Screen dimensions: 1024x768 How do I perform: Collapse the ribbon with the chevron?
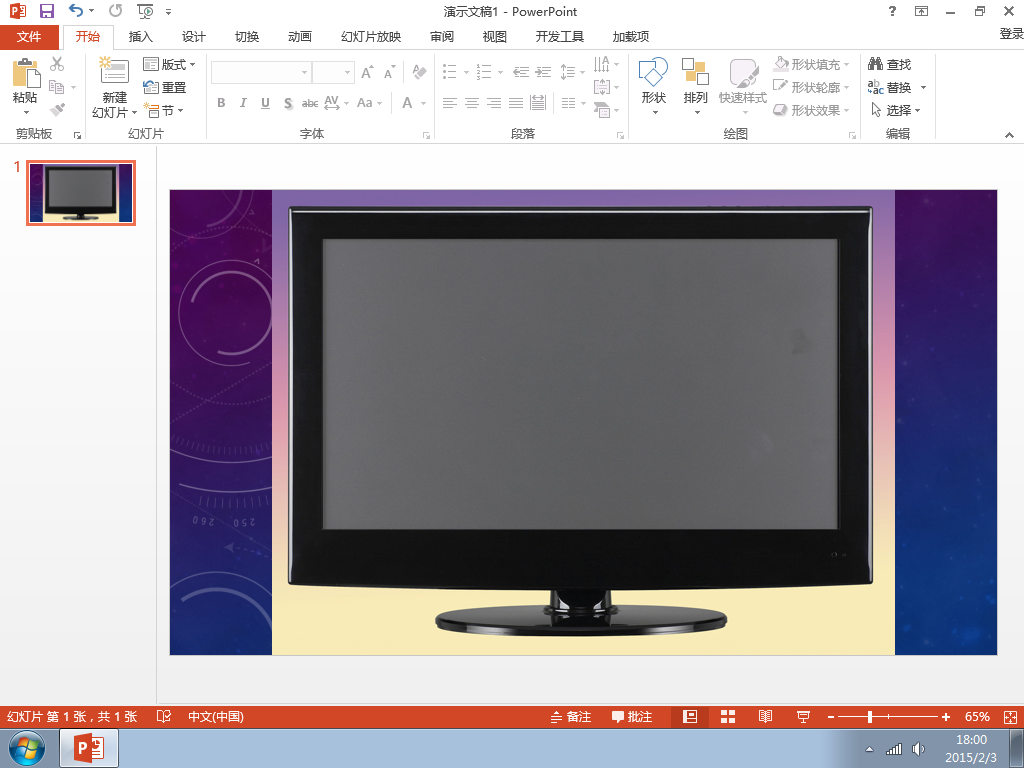1010,135
